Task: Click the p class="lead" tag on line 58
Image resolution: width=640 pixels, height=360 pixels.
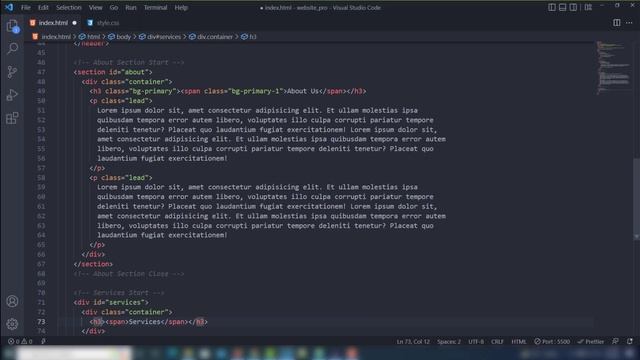Action: click(121, 178)
